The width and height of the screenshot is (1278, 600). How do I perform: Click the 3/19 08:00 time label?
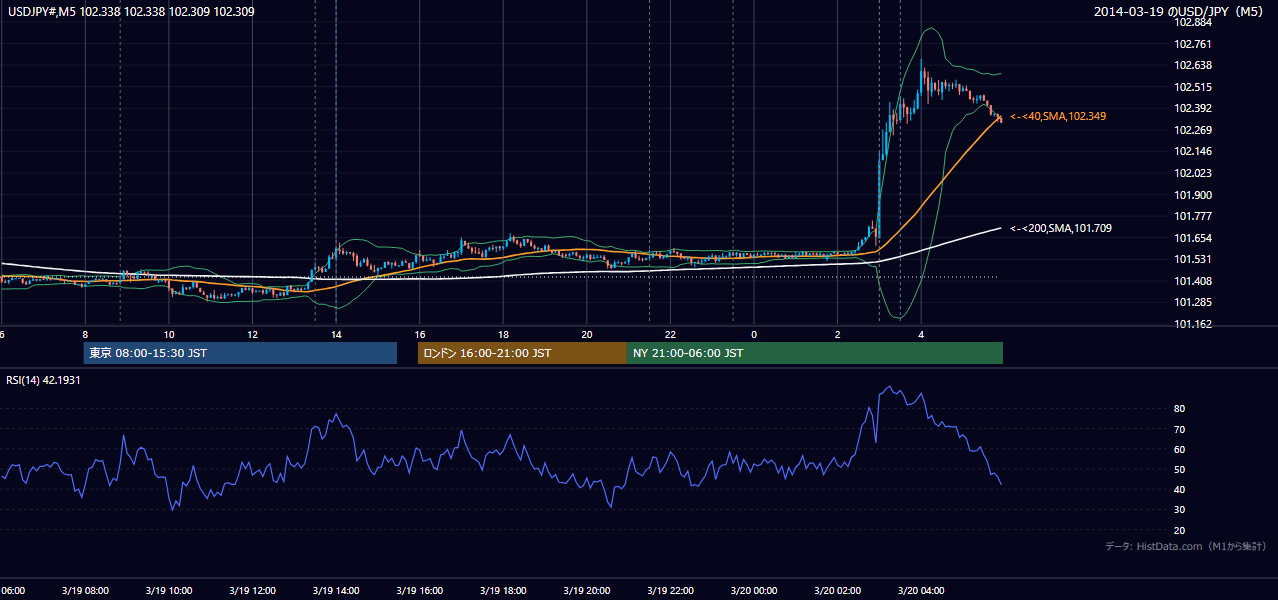point(85,591)
